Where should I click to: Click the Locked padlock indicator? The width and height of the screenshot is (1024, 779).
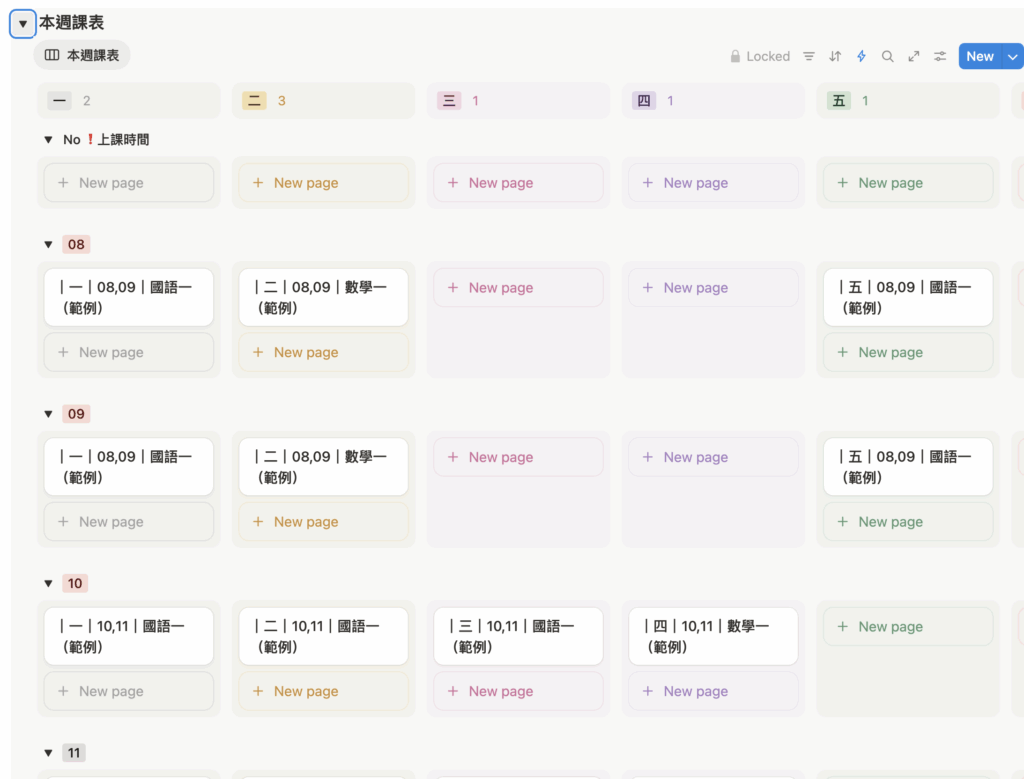tap(760, 56)
